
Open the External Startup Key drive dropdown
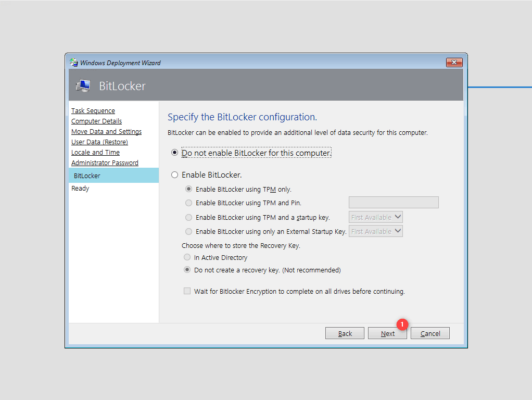(x=376, y=231)
